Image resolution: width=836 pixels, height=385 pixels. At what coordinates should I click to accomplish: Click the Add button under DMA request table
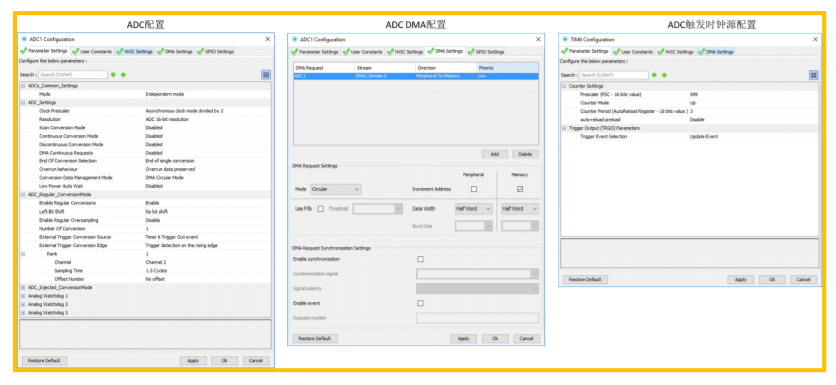coord(495,154)
